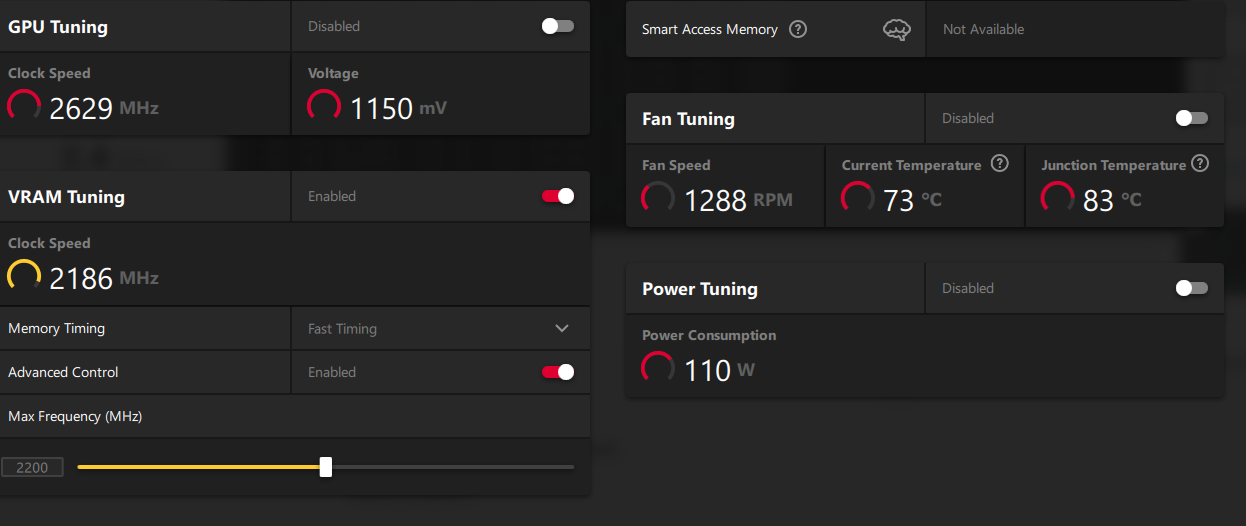Enable the GPU Tuning toggle
1246x526 pixels.
[x=558, y=26]
